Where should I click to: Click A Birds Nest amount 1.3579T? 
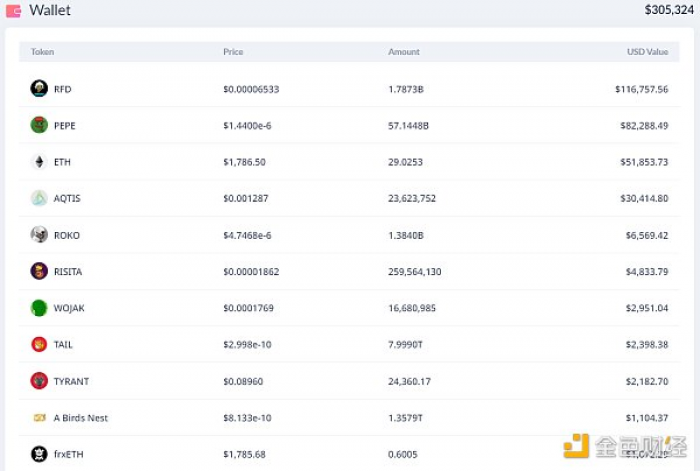tap(405, 418)
